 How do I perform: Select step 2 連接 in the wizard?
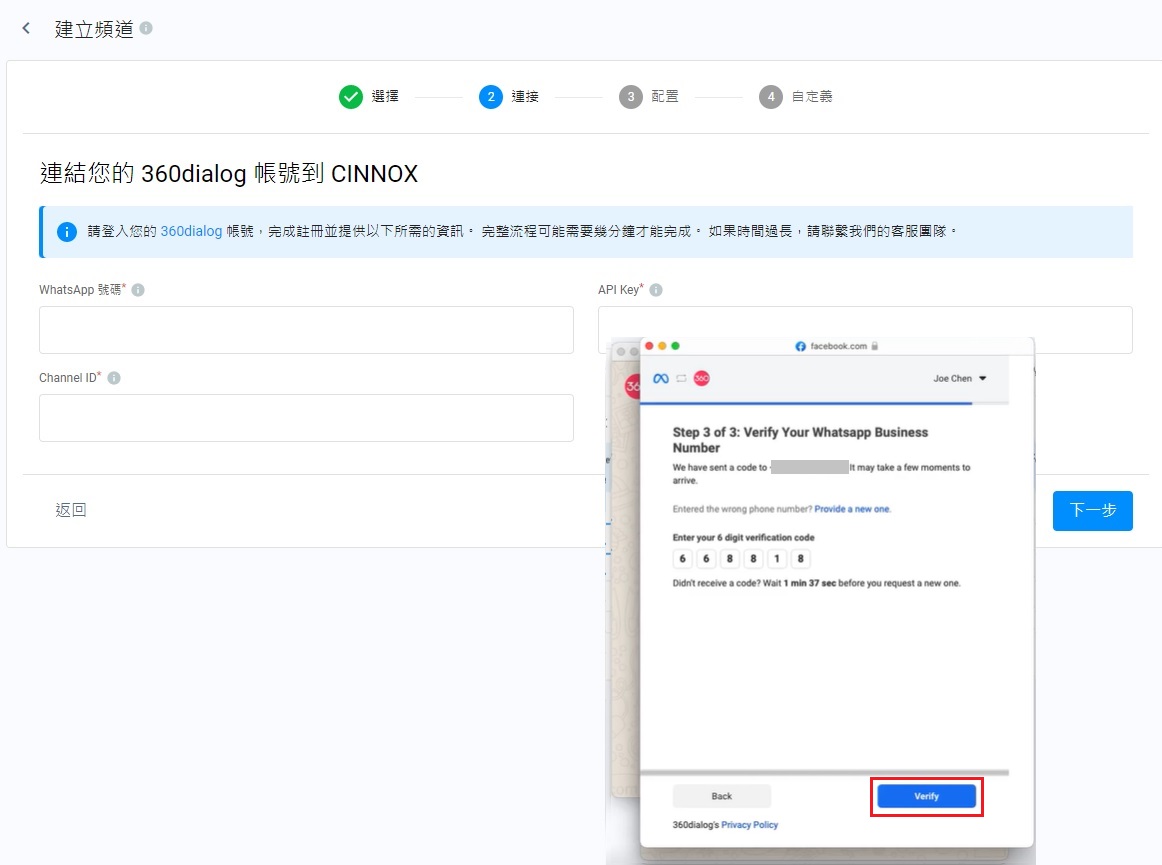point(491,96)
